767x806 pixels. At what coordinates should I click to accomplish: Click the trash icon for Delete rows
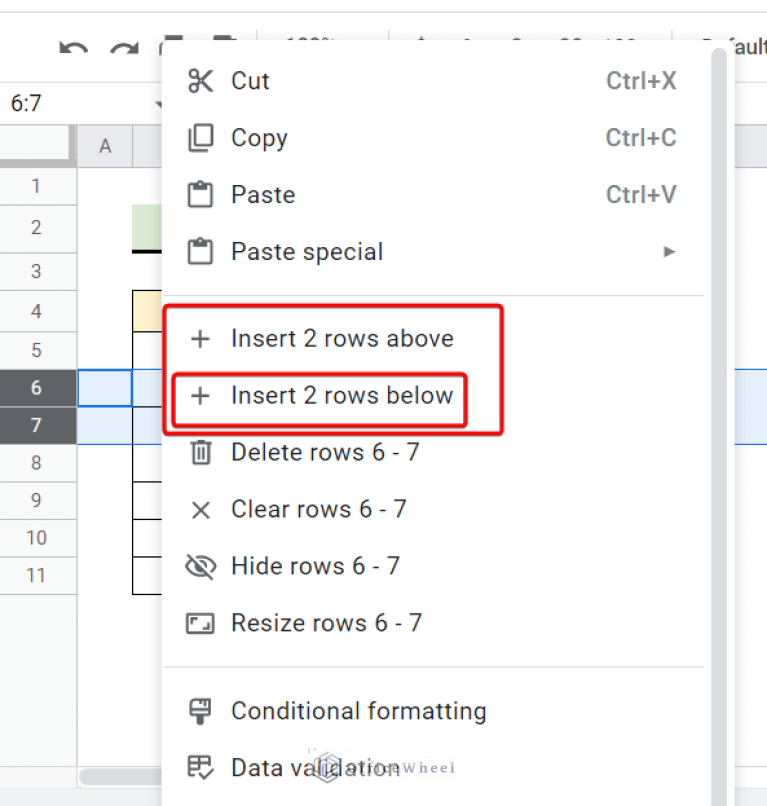tap(201, 453)
